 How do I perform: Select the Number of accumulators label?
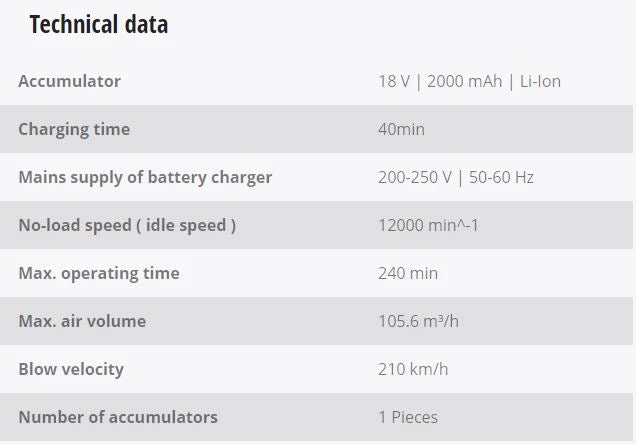click(118, 417)
